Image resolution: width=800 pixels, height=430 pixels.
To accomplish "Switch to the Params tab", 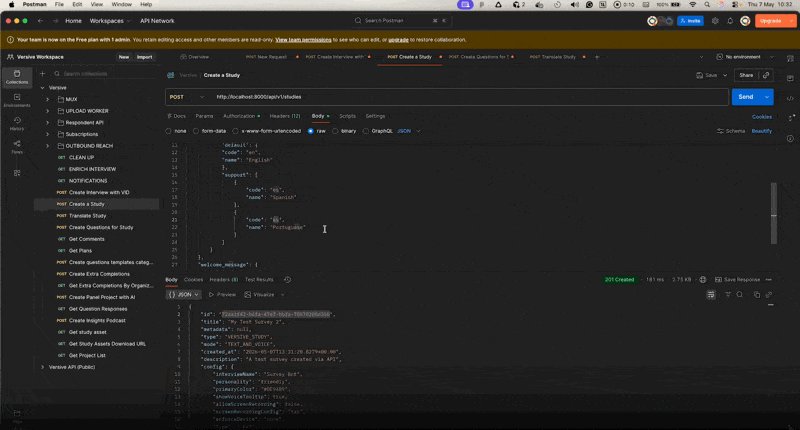I will [x=204, y=116].
